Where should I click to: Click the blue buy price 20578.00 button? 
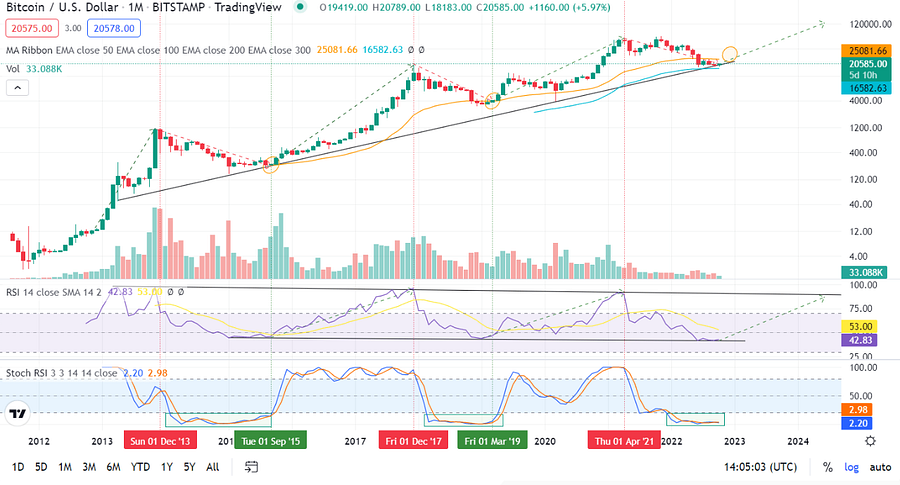pyautogui.click(x=114, y=28)
